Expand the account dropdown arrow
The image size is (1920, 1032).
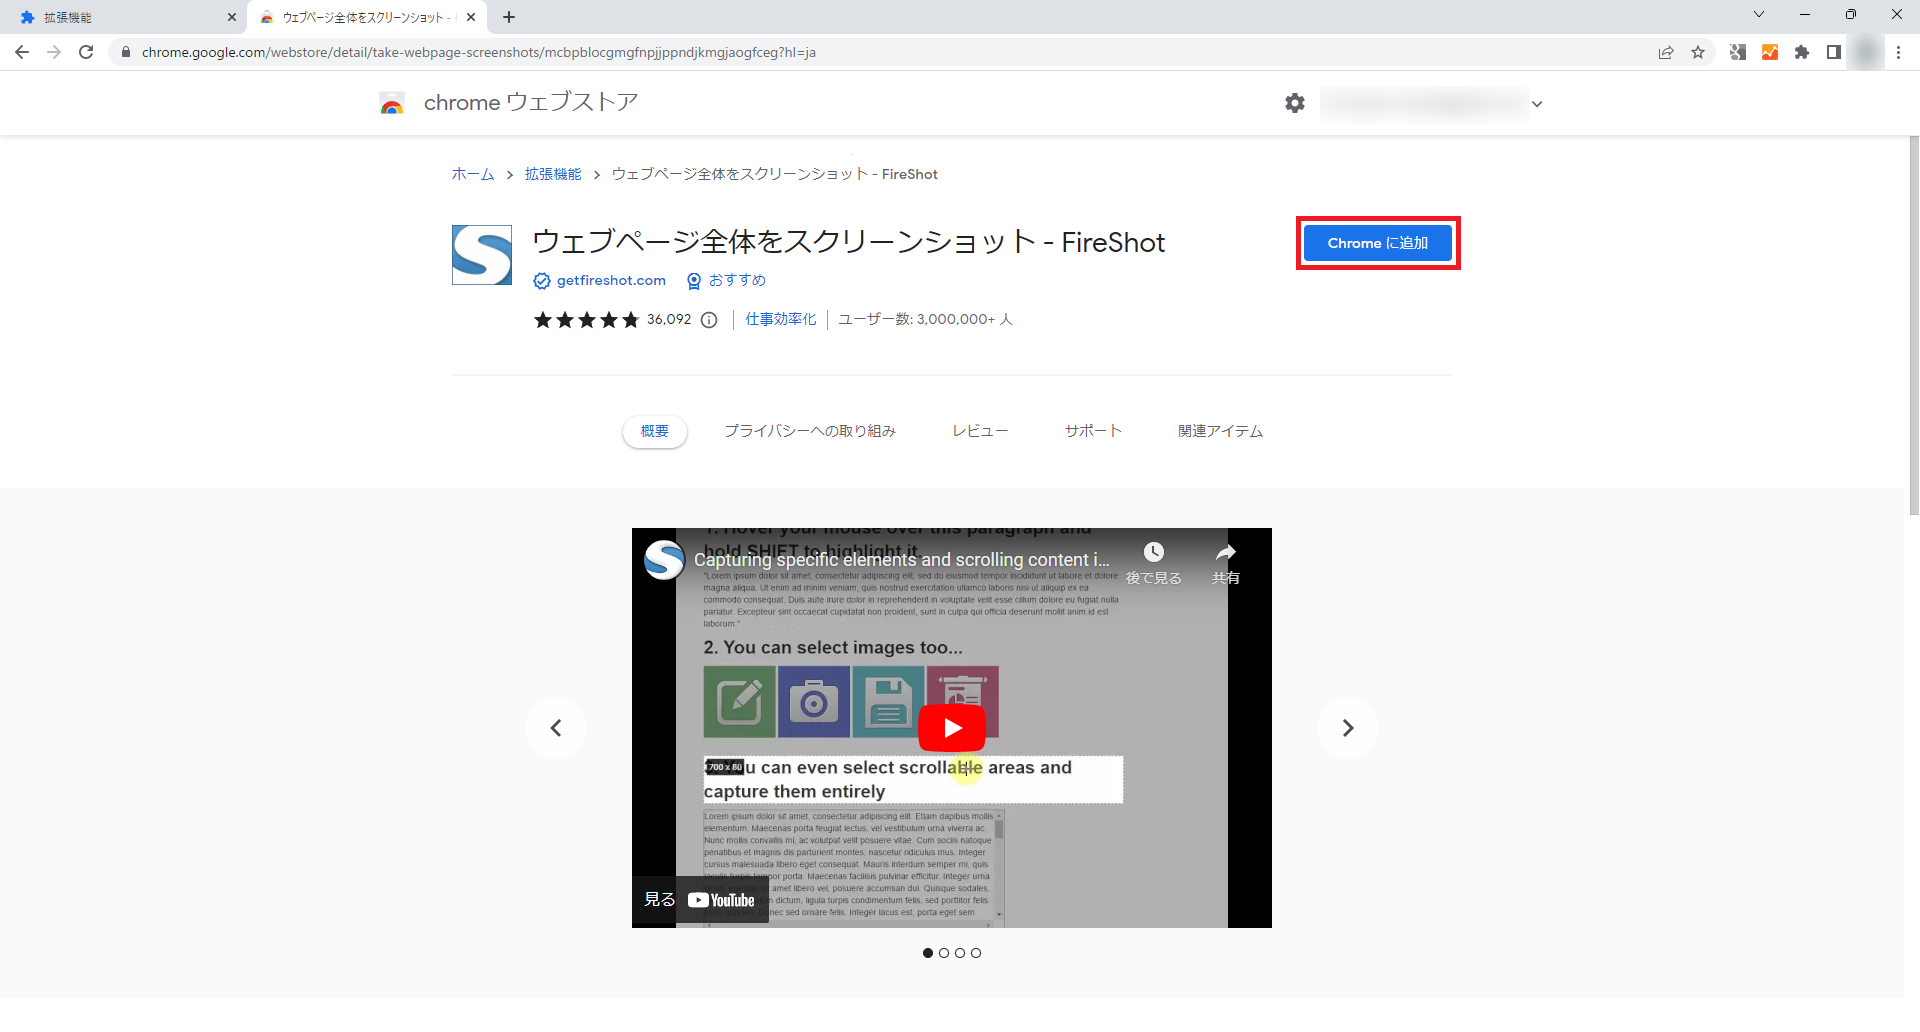[x=1537, y=104]
